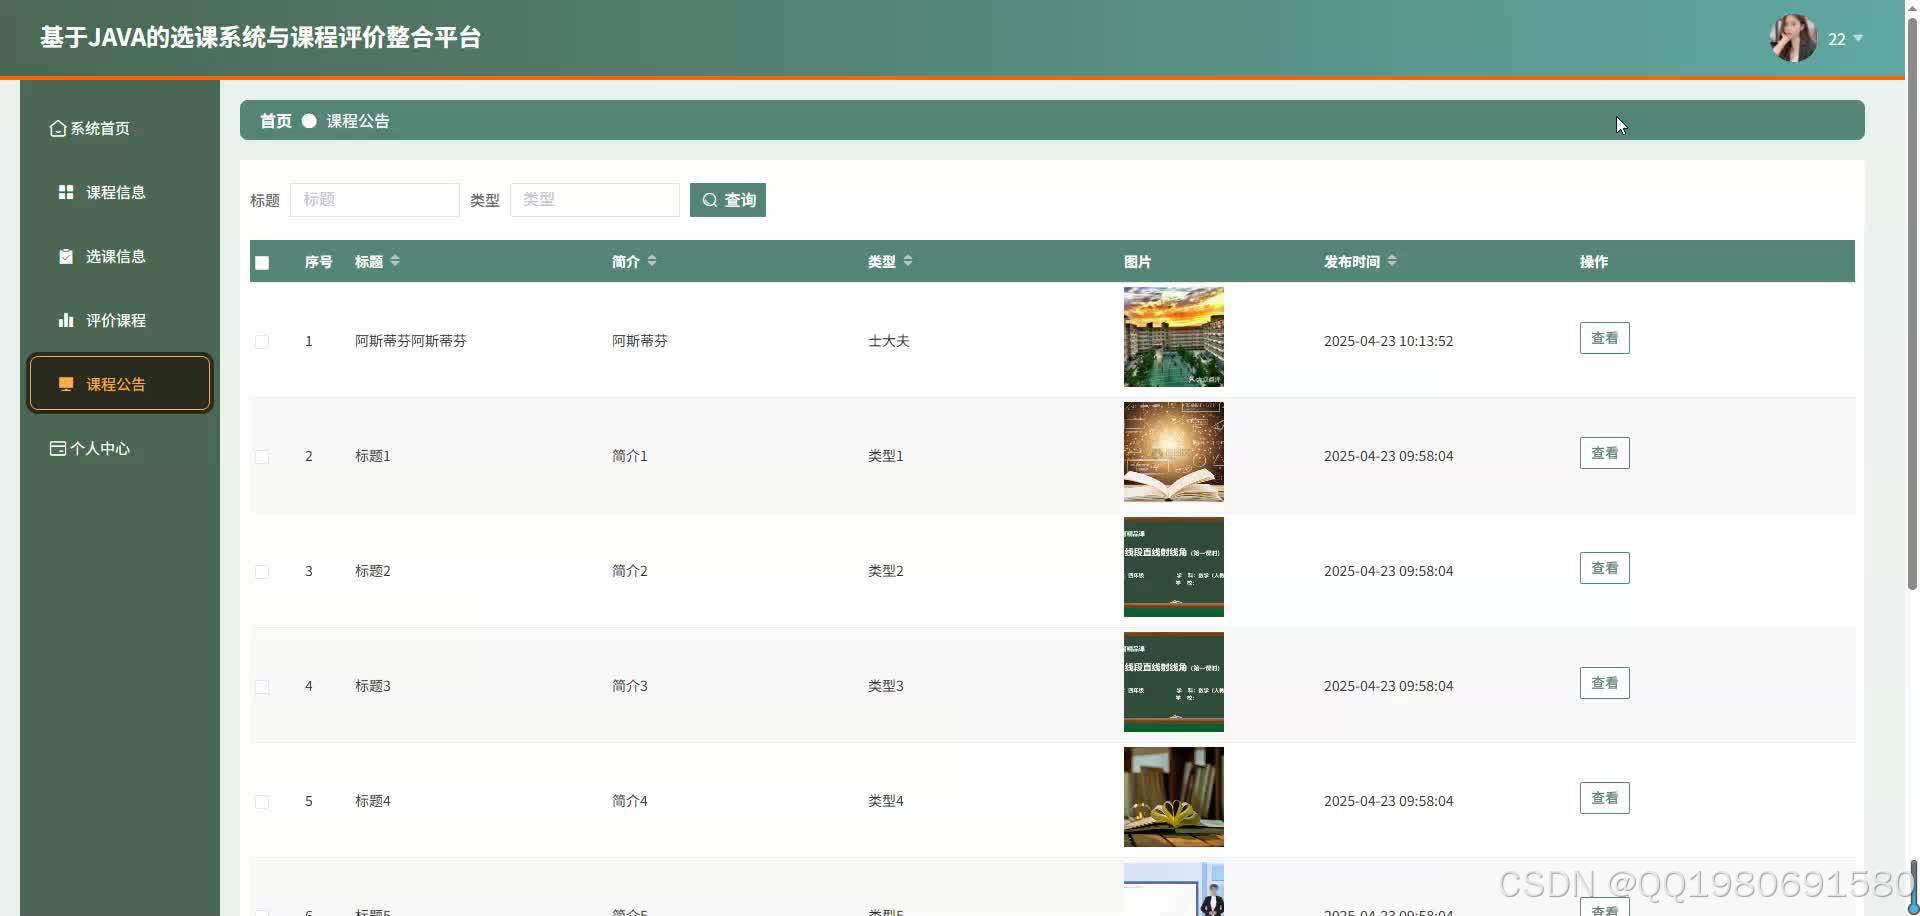Screen dimensions: 1920x916
Task: Click the grid icon beside 课程信息
Action: (66, 192)
